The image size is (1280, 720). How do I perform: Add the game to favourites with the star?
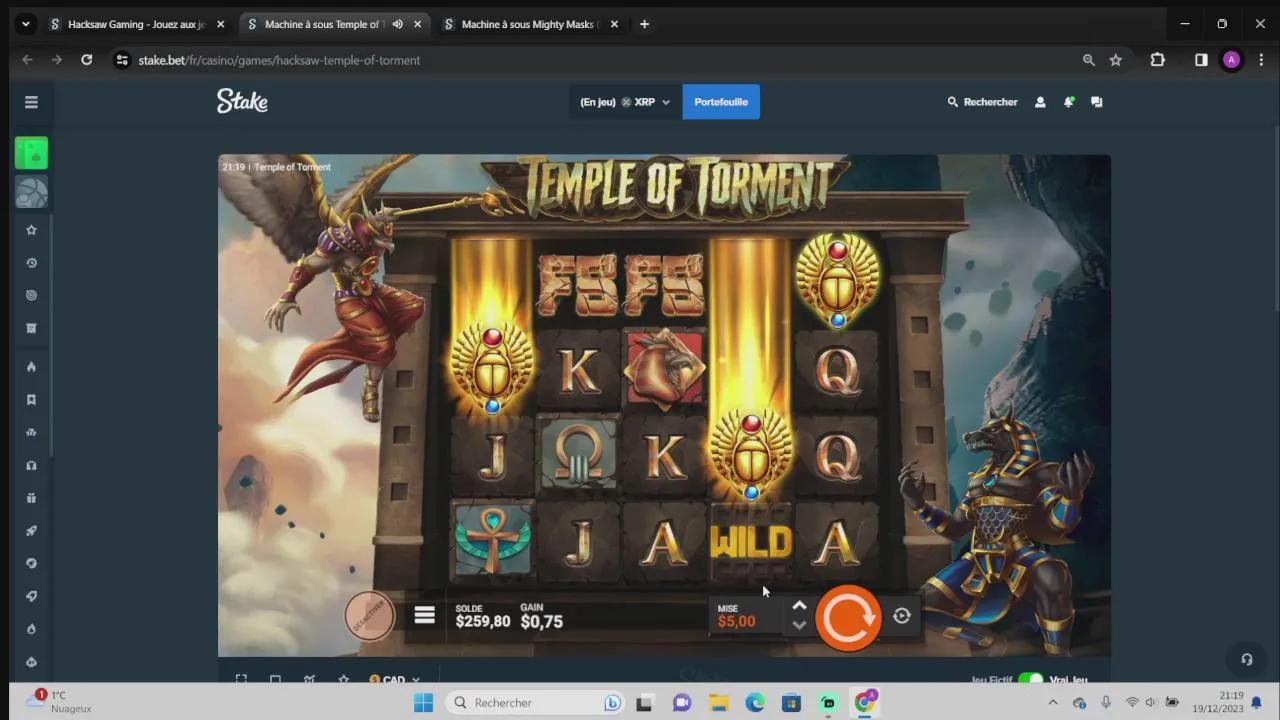pos(344,679)
